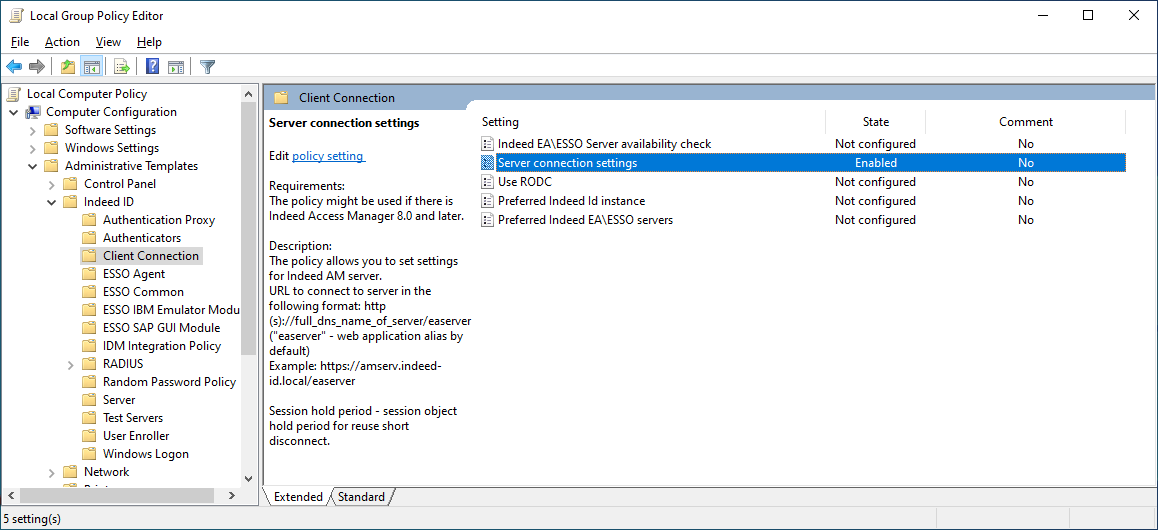Screen dimensions: 1158x530
Task: Expand the Software Settings tree node
Action: point(33,130)
